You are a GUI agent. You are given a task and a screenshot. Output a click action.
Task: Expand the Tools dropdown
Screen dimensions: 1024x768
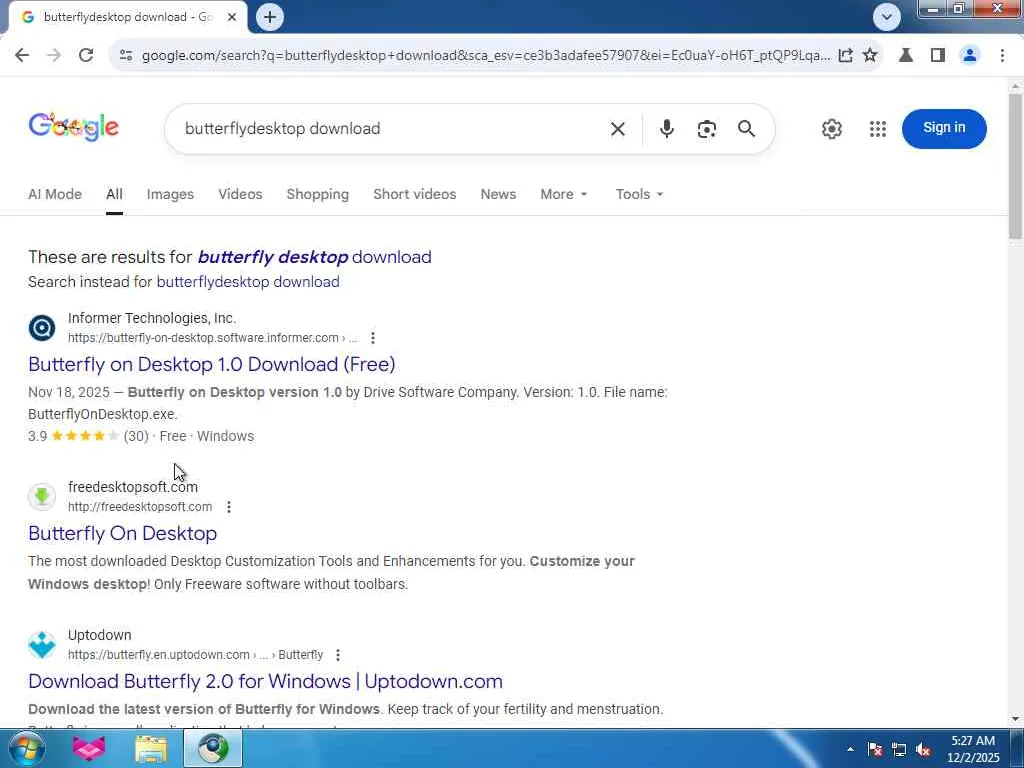[x=639, y=194]
